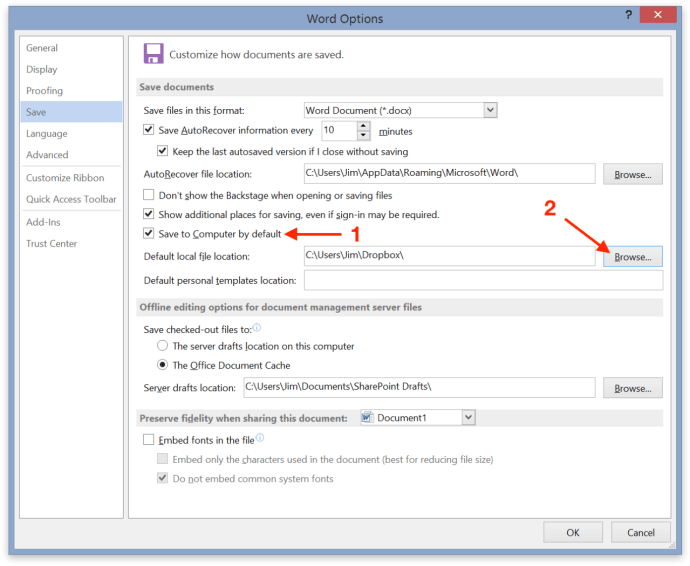Viewport: 690px width, 566px height.
Task: Click the Default local file location field
Action: tap(449, 256)
